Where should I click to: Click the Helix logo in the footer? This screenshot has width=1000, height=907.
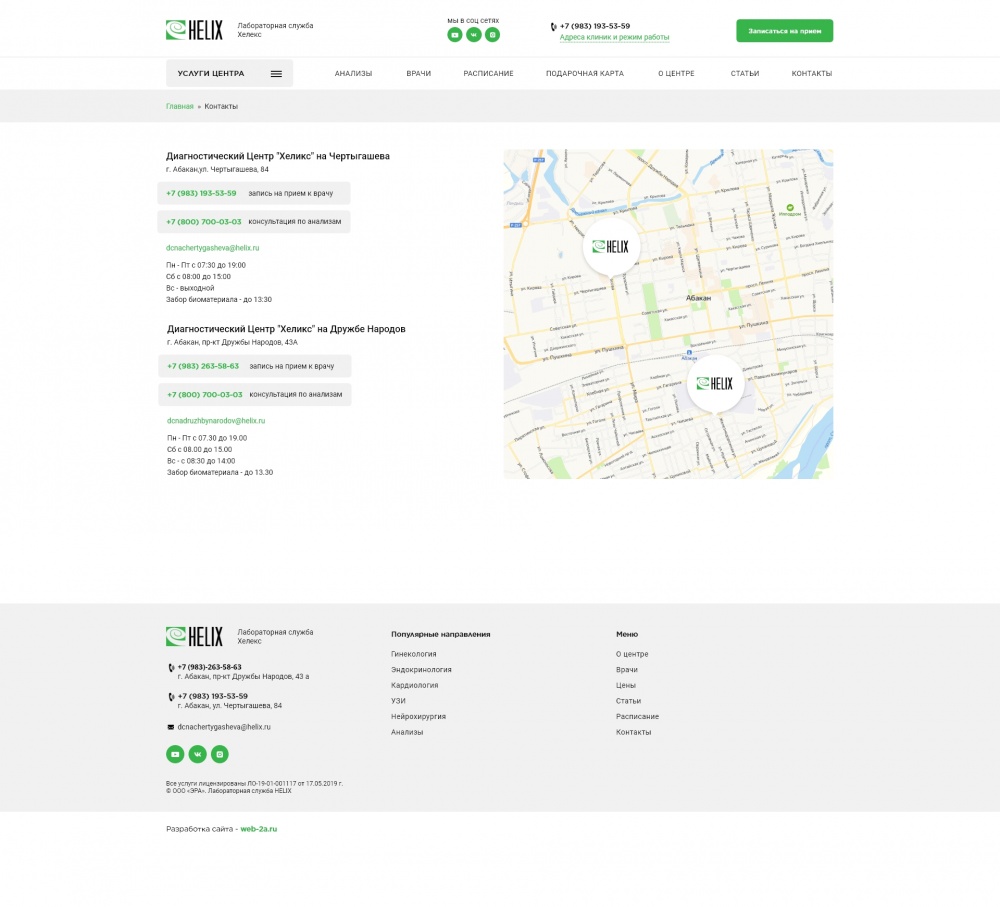pos(194,636)
